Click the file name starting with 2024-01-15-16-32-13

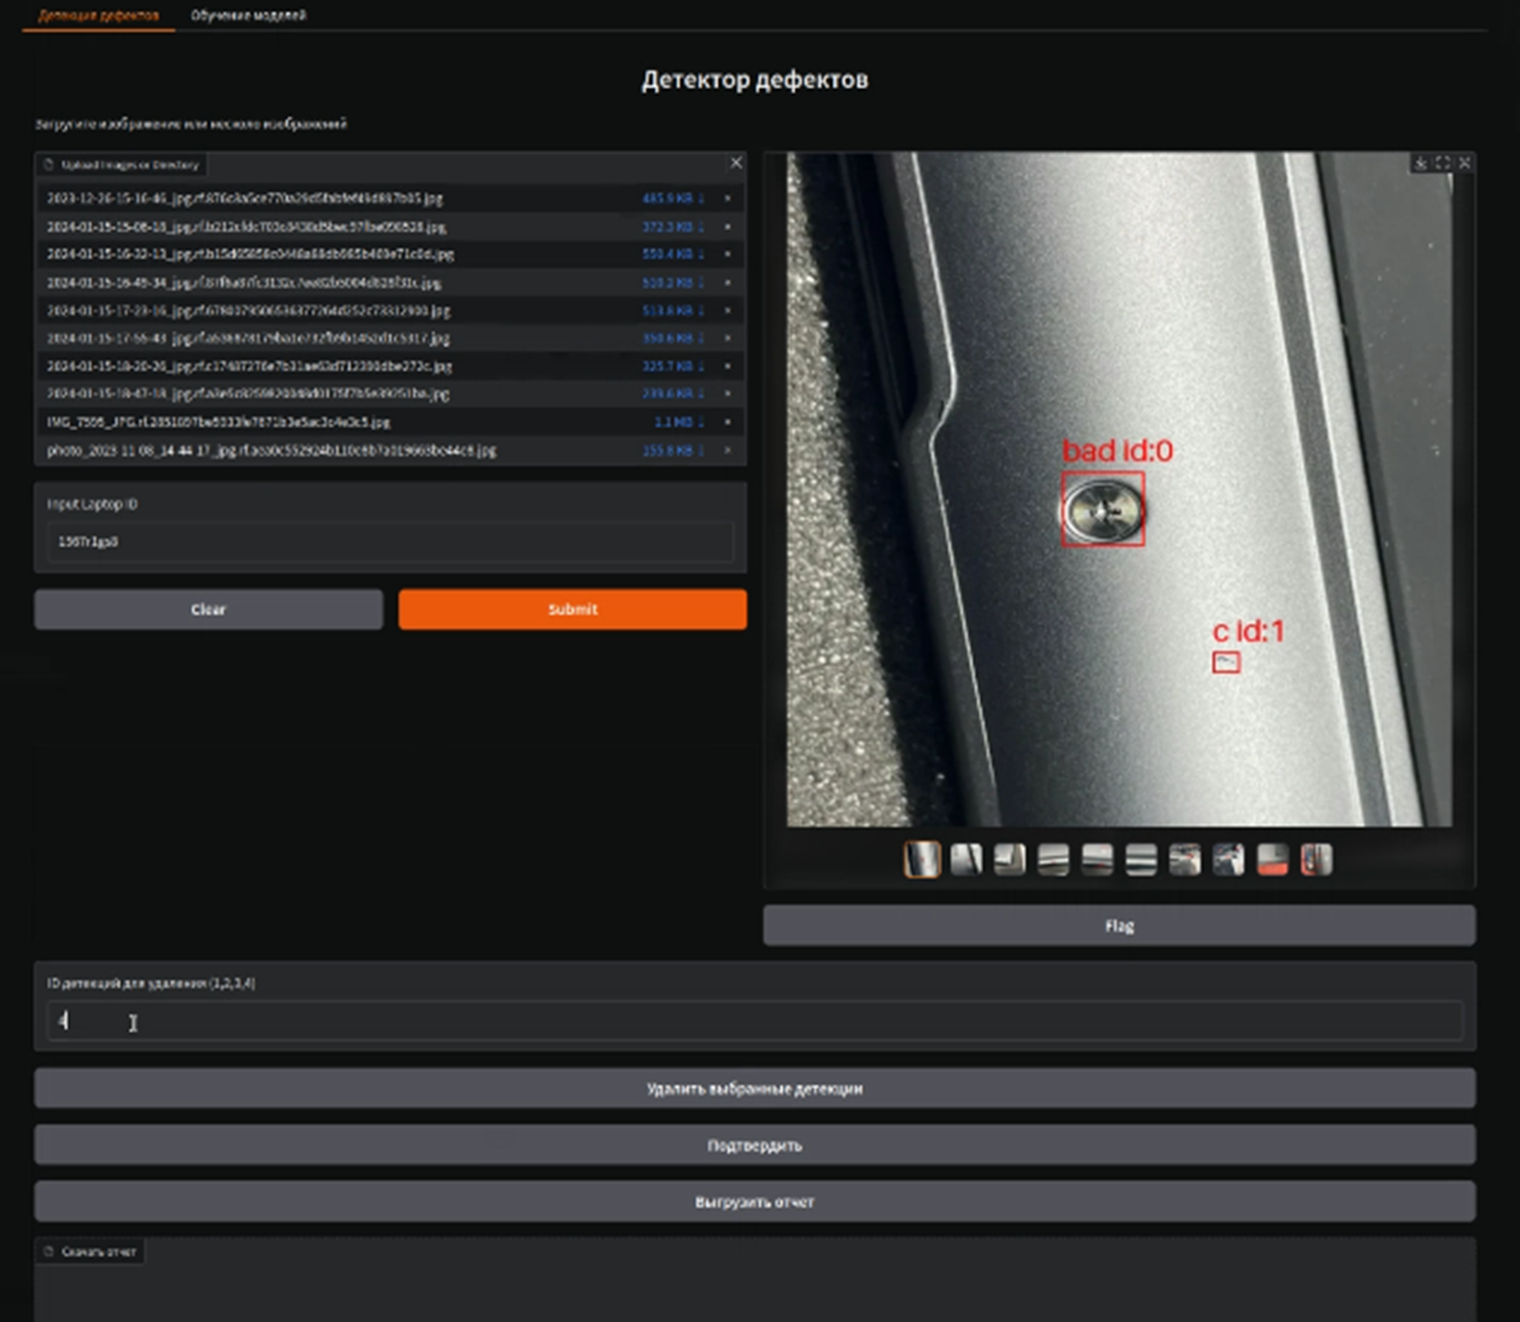coord(250,254)
